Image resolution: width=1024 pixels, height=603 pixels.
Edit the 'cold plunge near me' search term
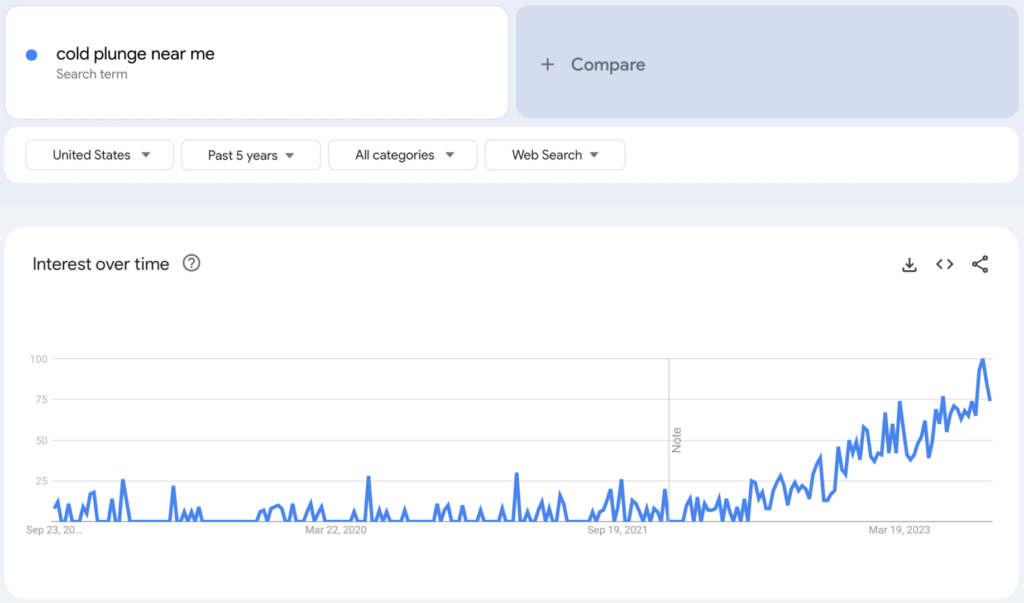[135, 54]
